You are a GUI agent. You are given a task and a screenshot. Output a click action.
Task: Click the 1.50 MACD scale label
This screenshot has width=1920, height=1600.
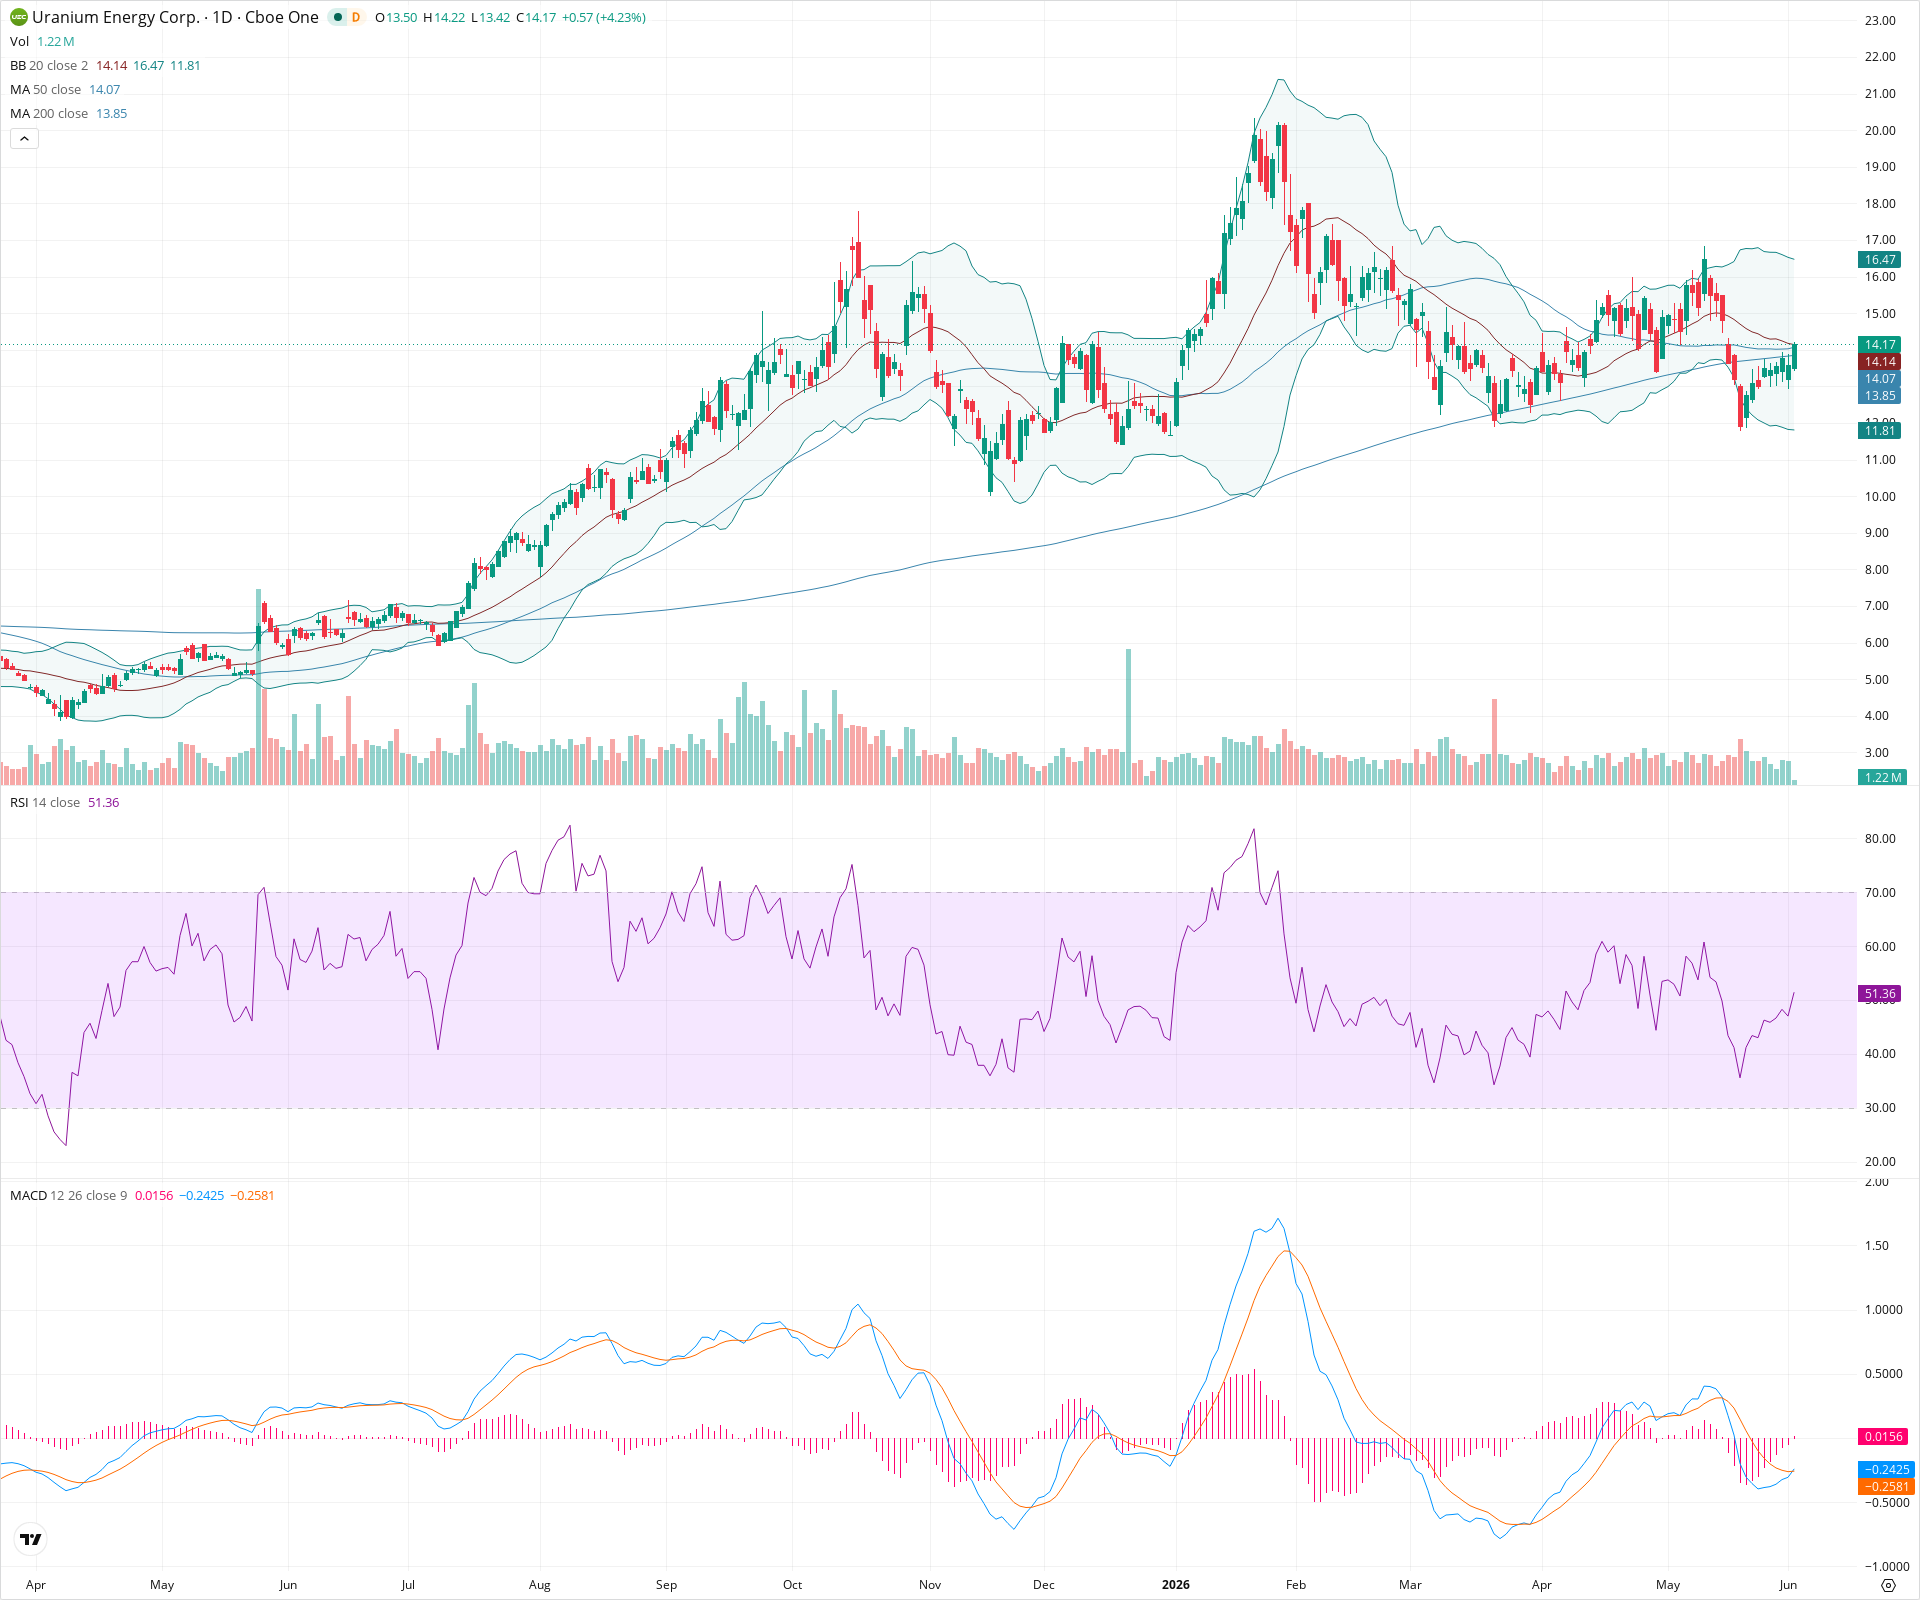1877,1245
